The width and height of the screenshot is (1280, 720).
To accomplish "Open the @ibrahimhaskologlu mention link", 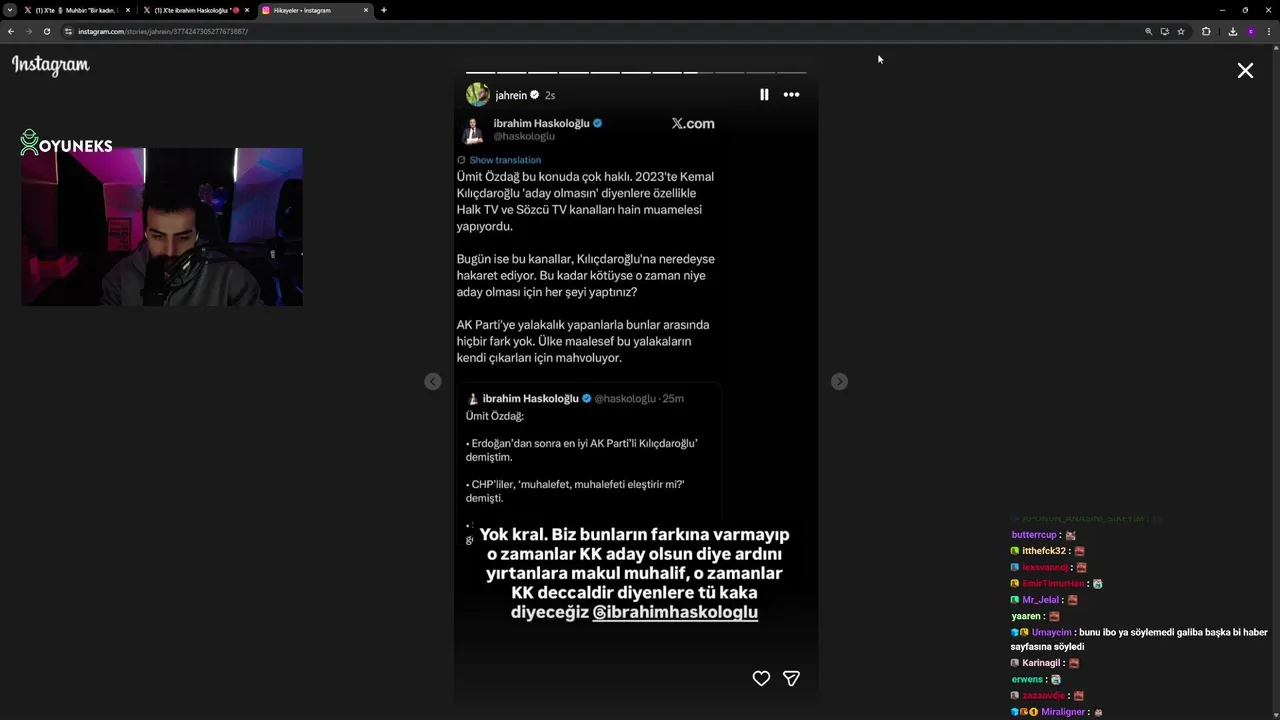I will coord(675,612).
